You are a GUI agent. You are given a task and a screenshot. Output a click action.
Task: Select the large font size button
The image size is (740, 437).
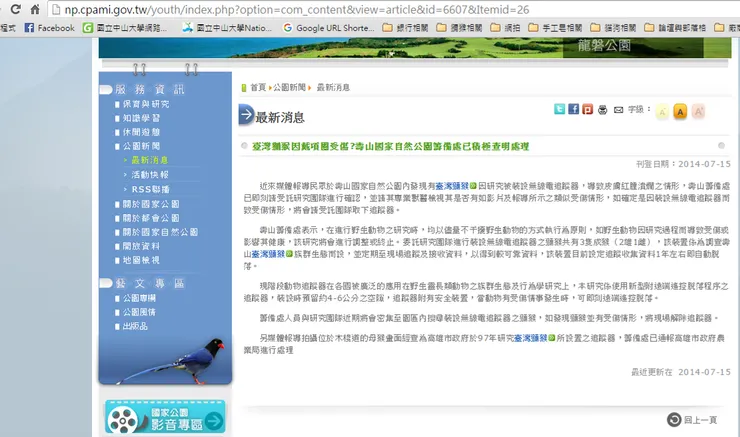pos(698,112)
